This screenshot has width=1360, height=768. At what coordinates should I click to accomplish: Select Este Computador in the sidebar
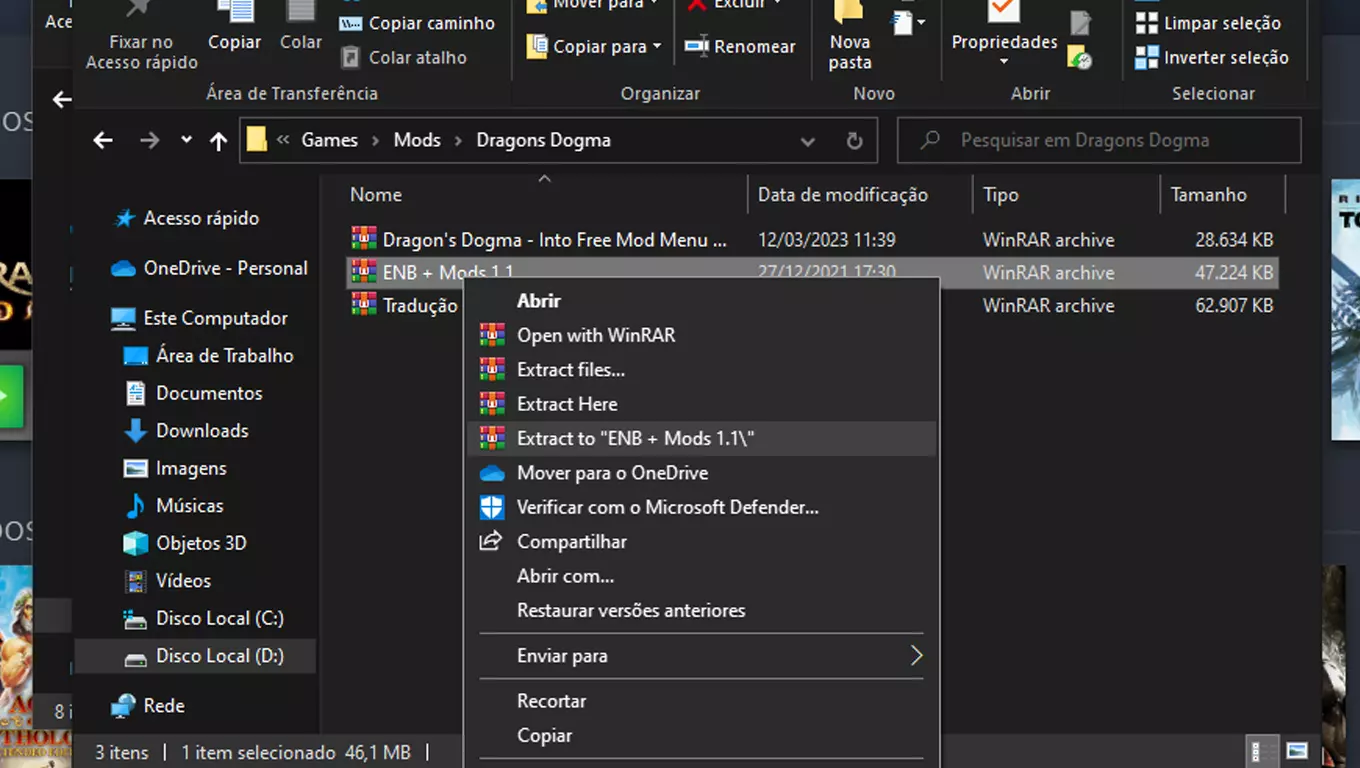point(215,318)
